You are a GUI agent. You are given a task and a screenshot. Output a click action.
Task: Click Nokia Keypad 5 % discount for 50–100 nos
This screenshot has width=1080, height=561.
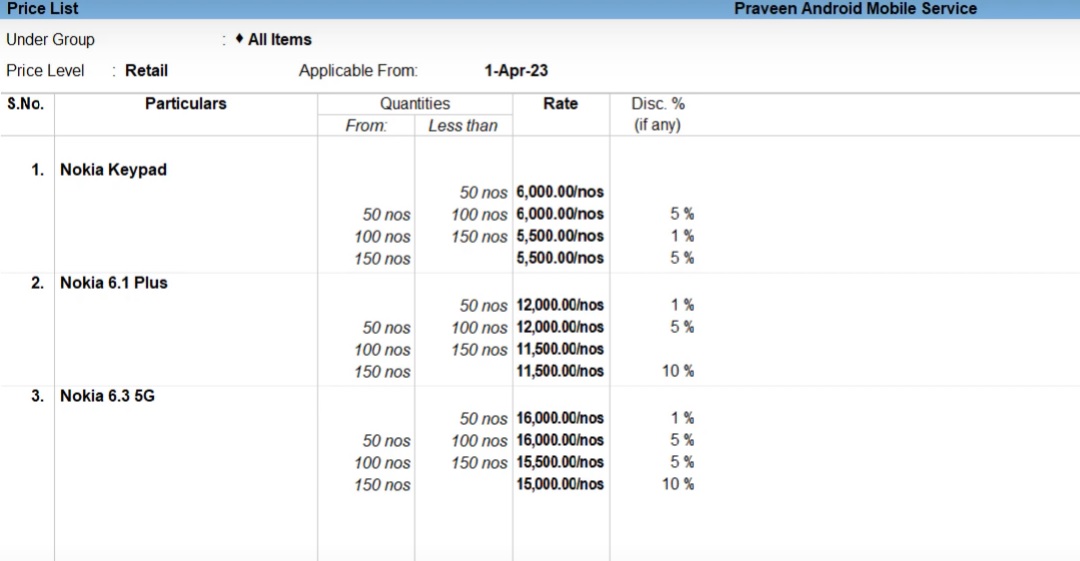point(682,214)
